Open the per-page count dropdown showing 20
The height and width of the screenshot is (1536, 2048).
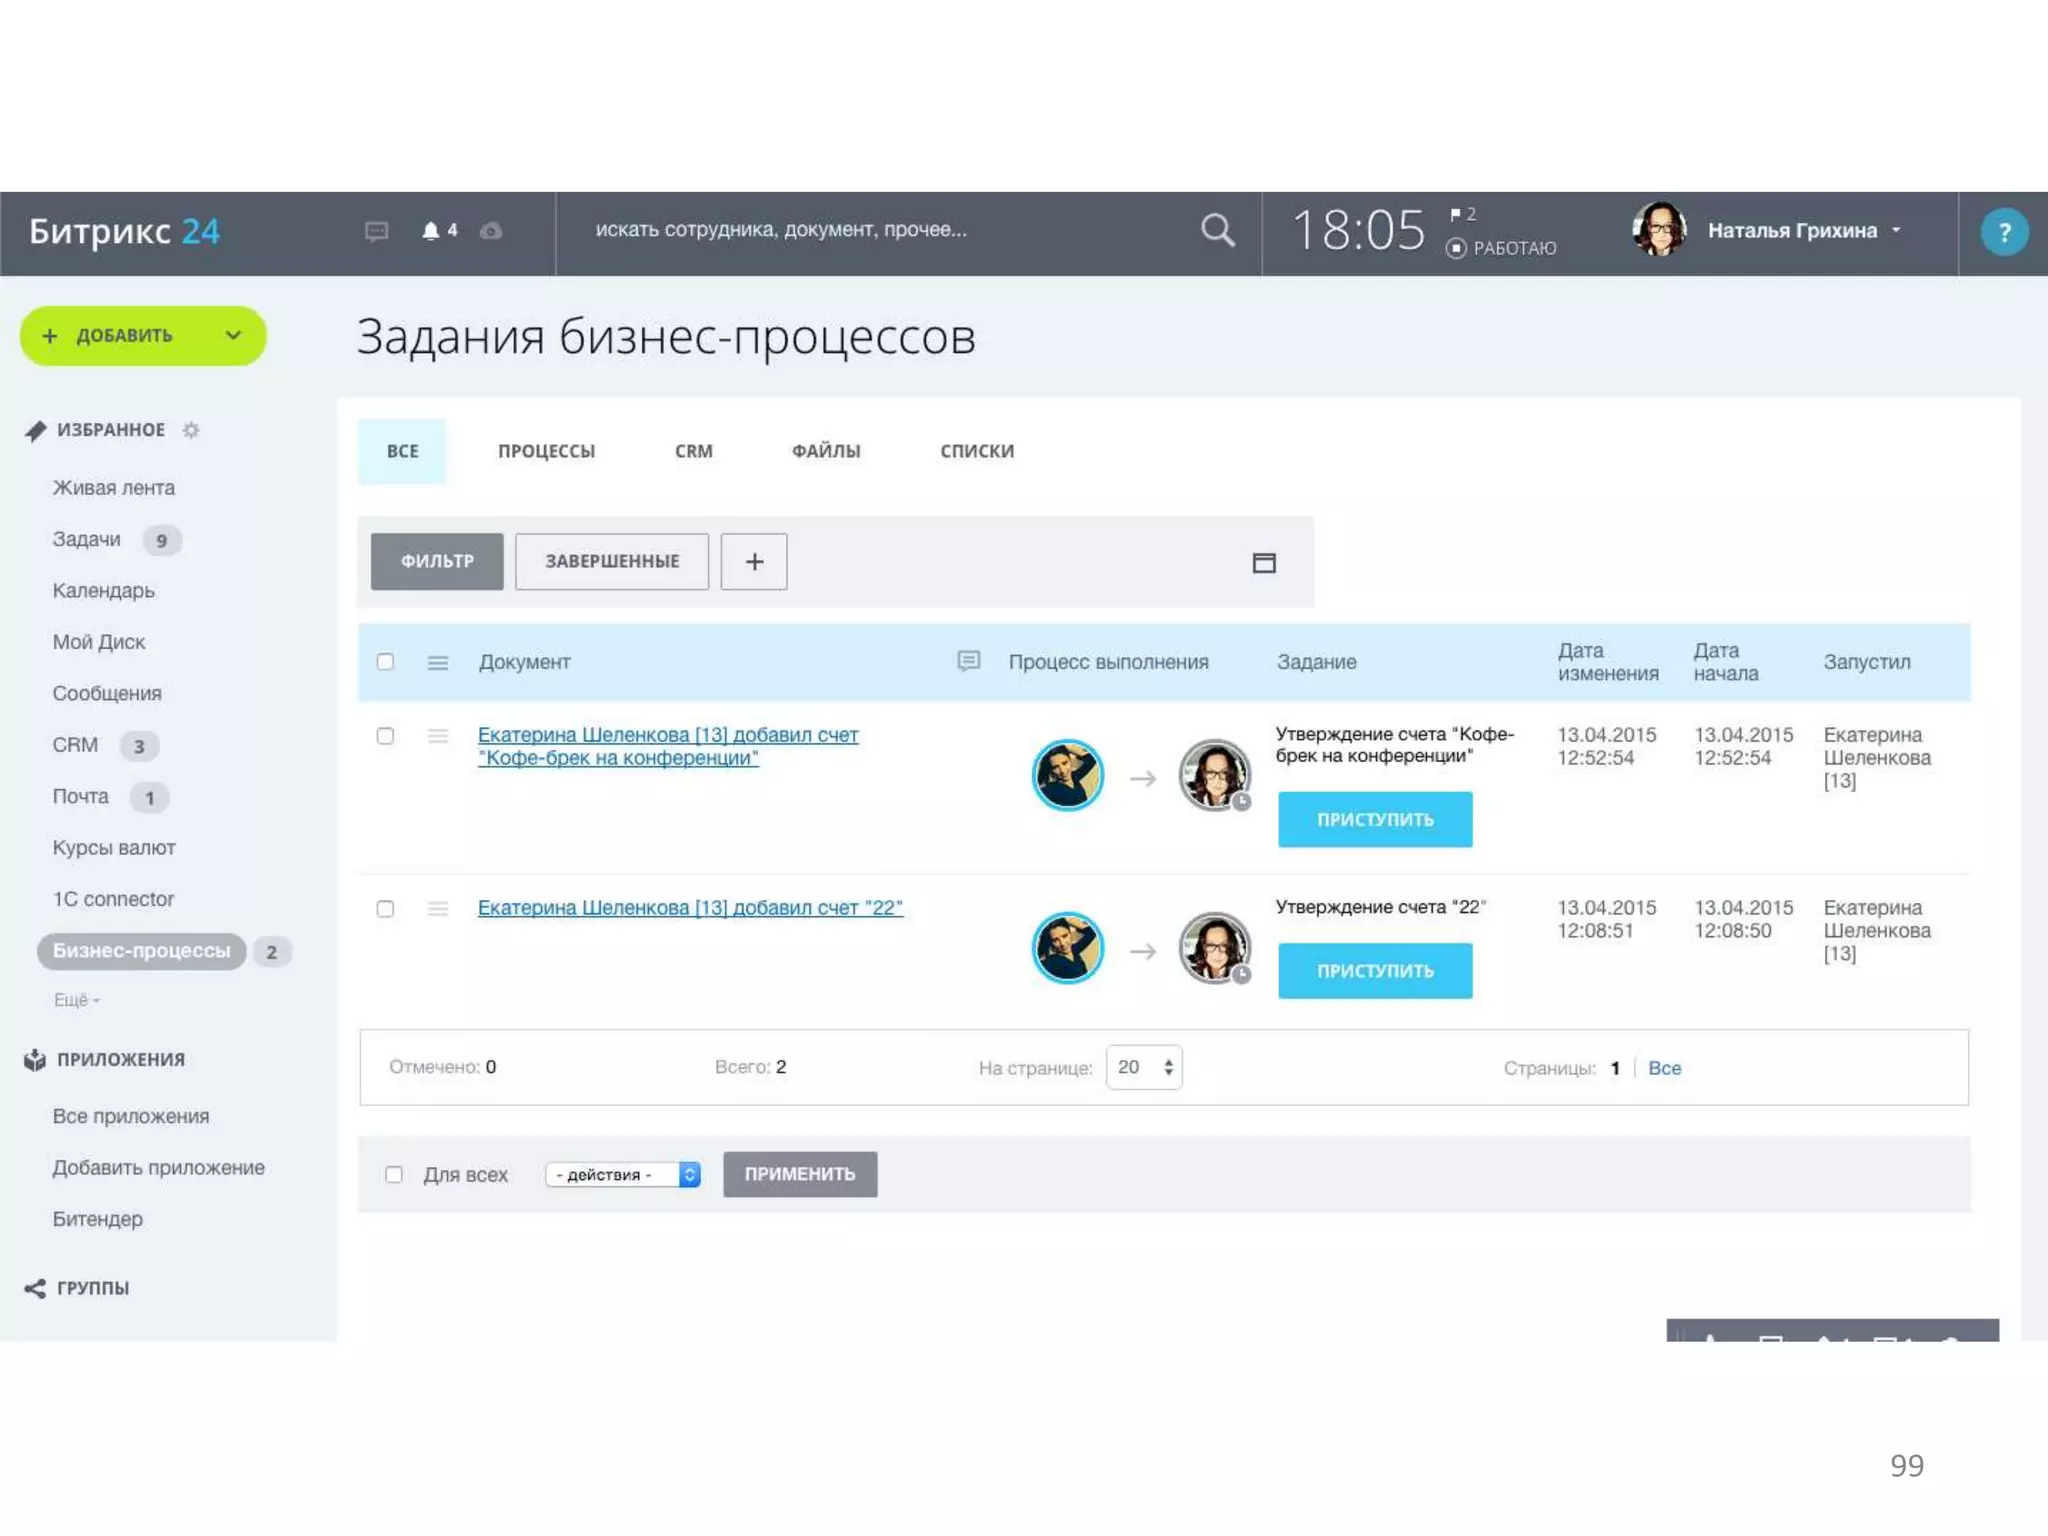pos(1144,1067)
